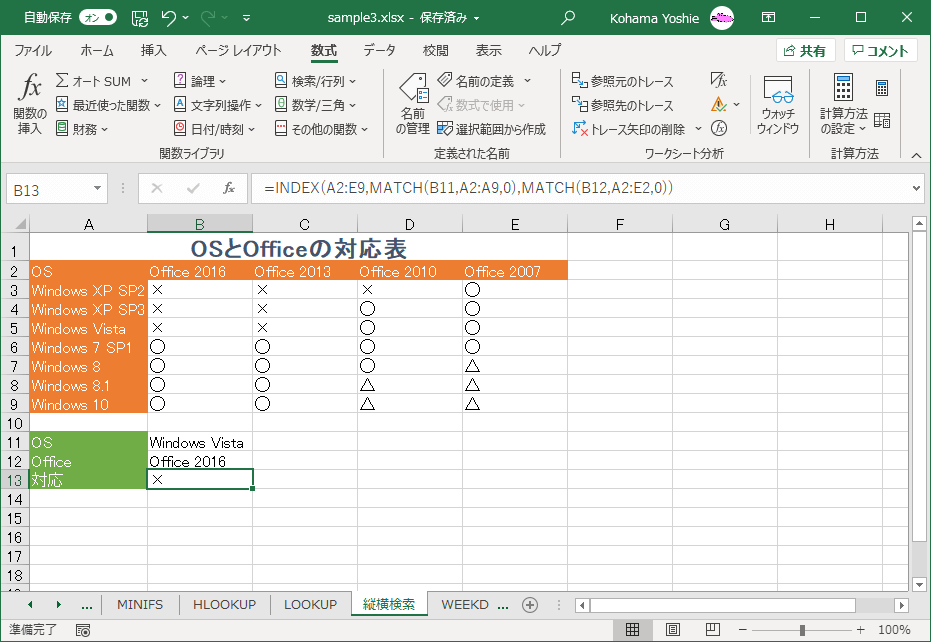This screenshot has height=642, width=931.
Task: Switch to the View (表示) tab
Action: coord(489,50)
